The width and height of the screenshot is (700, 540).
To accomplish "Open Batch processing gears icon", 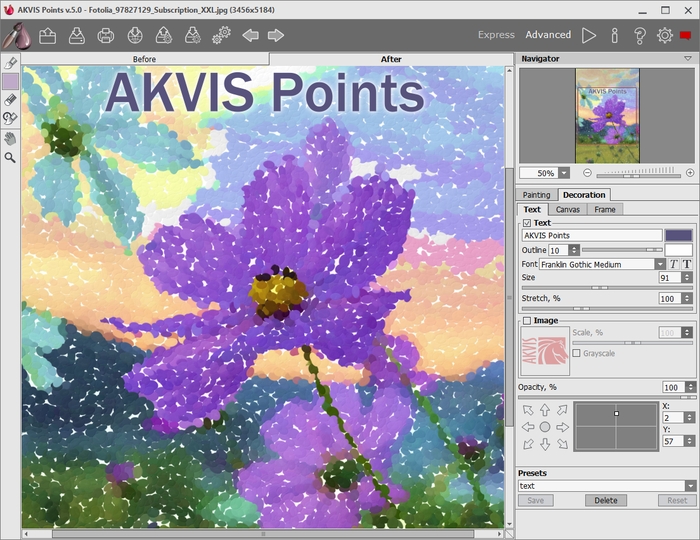I will 222,35.
